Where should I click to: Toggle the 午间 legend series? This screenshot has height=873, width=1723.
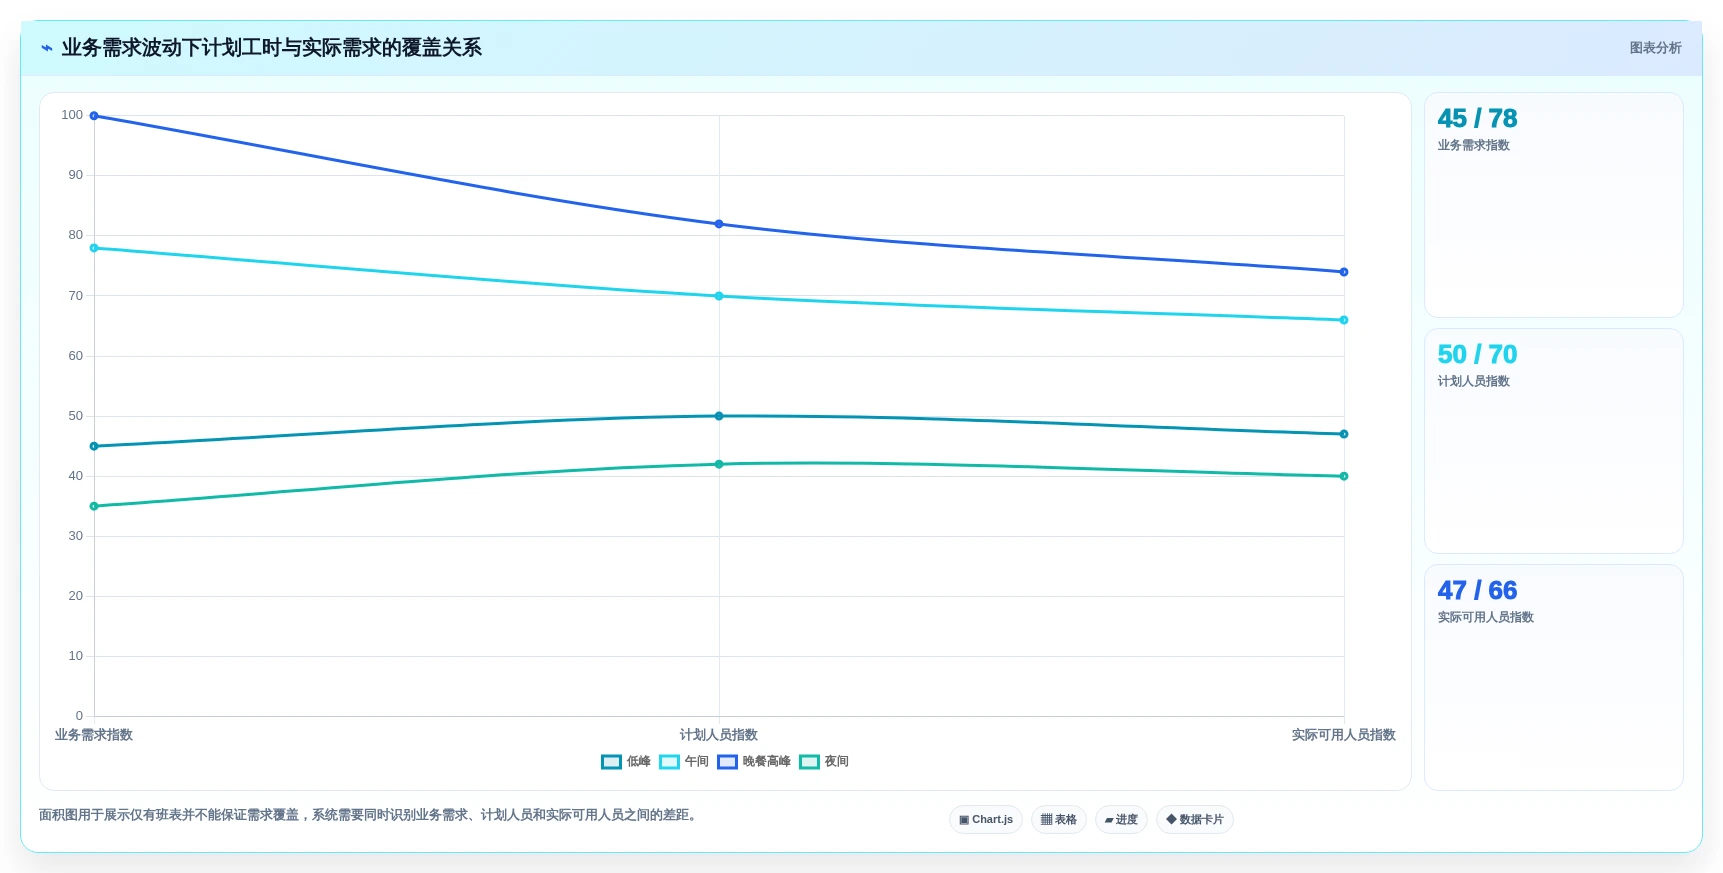pos(684,762)
